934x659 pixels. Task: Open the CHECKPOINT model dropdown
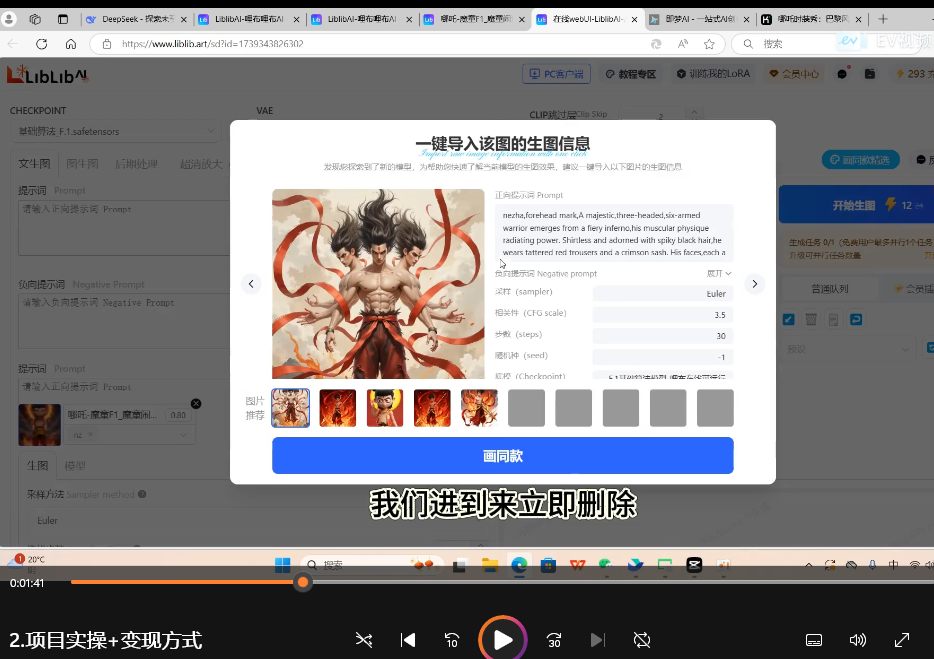(116, 131)
